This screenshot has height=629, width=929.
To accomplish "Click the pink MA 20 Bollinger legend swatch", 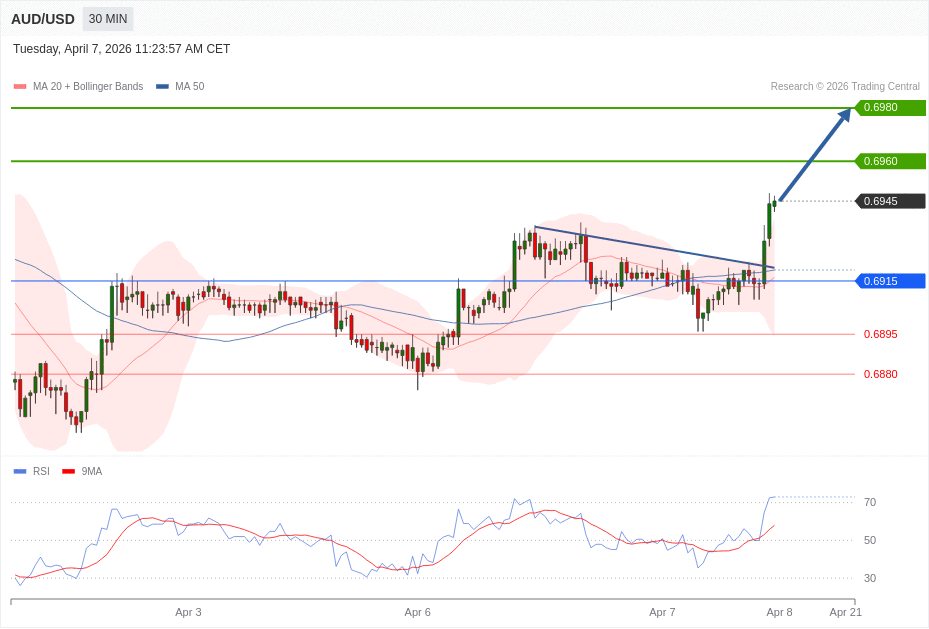I will [20, 87].
